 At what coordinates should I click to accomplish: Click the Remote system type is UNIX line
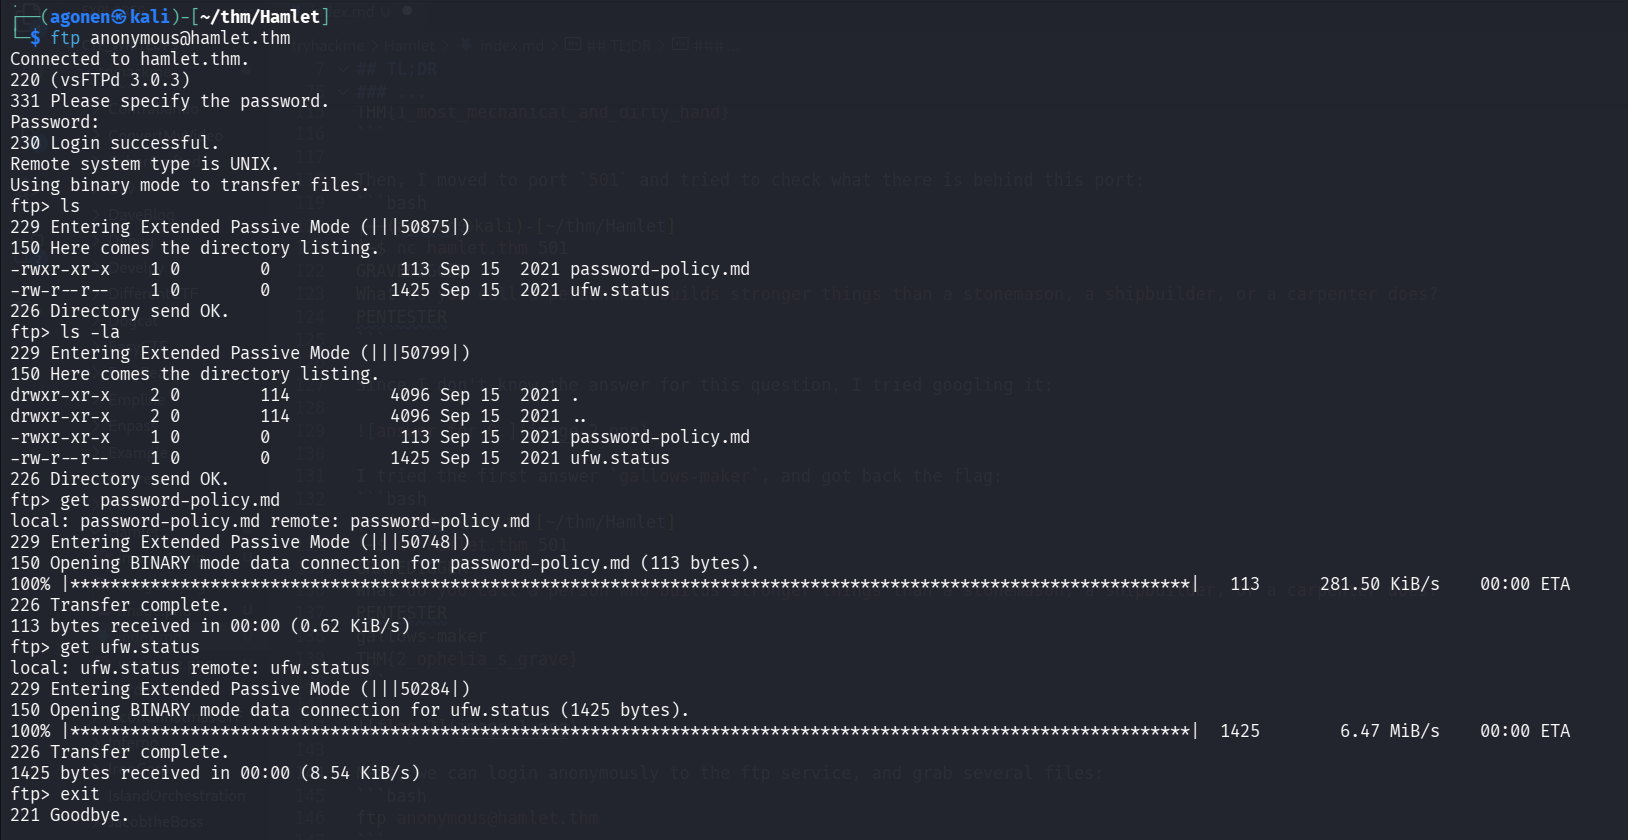(144, 164)
